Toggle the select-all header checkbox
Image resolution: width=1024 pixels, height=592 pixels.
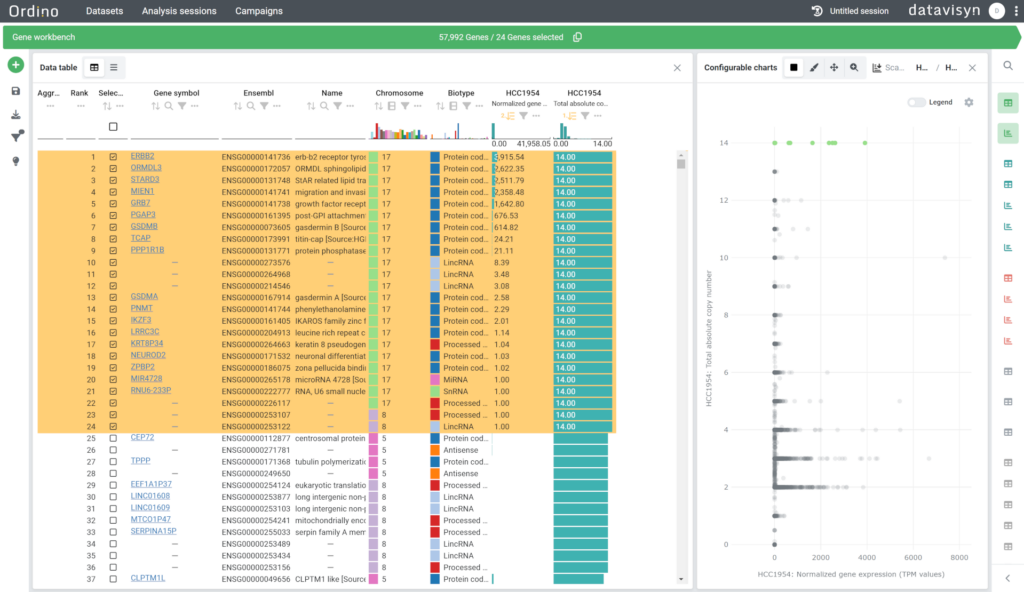click(x=113, y=127)
